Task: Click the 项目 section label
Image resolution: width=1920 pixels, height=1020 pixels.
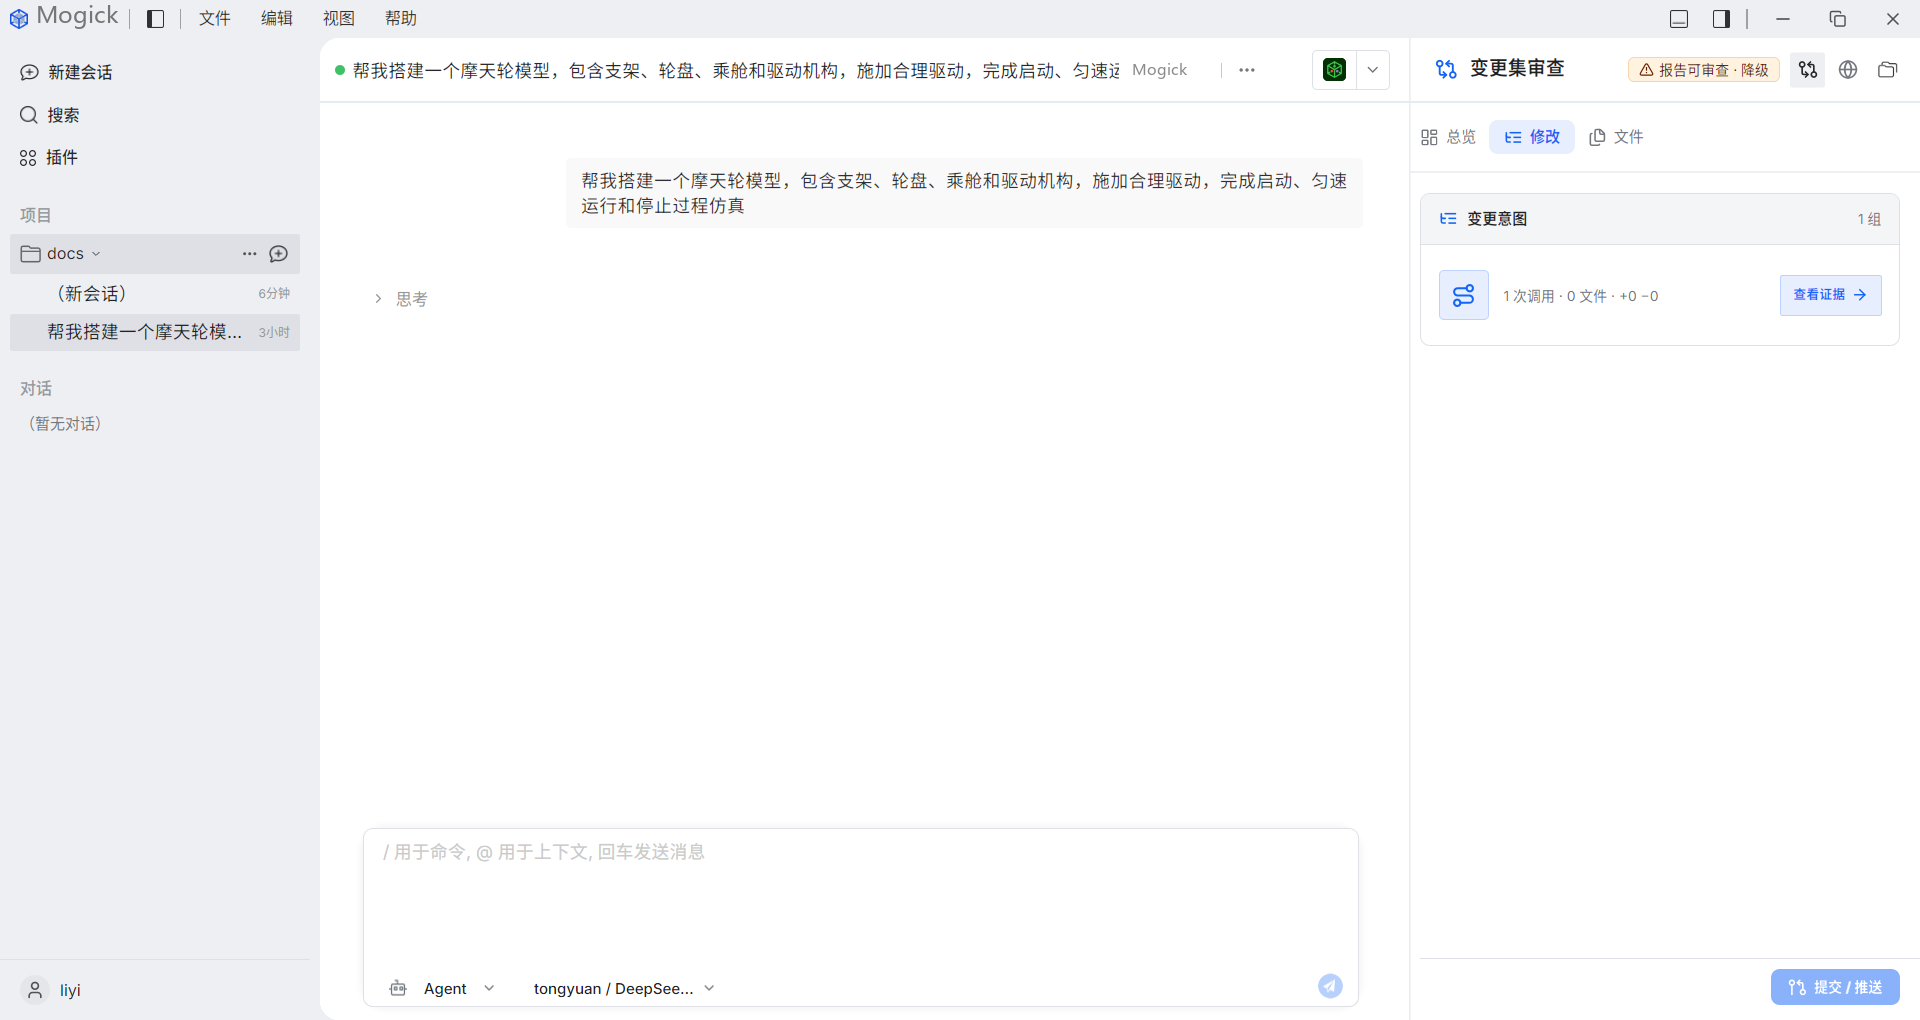Action: pos(36,215)
